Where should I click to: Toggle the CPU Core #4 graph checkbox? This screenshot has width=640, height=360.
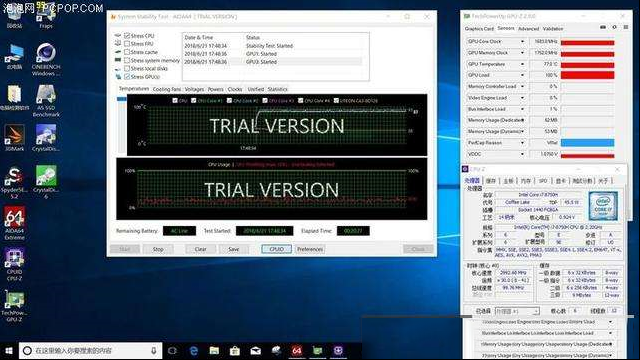[301, 100]
